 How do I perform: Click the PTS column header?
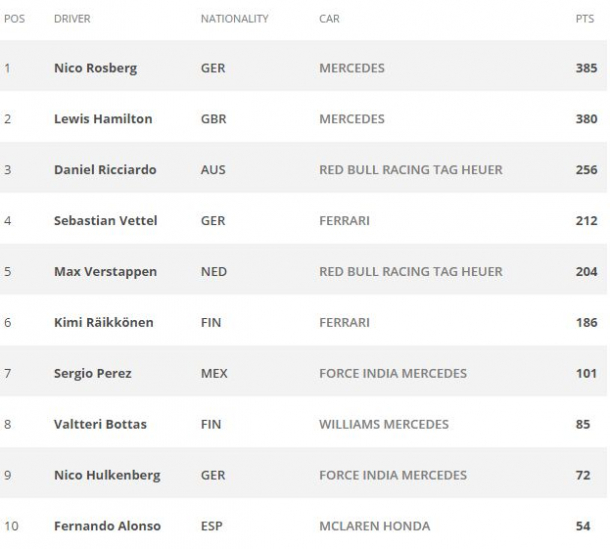point(587,19)
